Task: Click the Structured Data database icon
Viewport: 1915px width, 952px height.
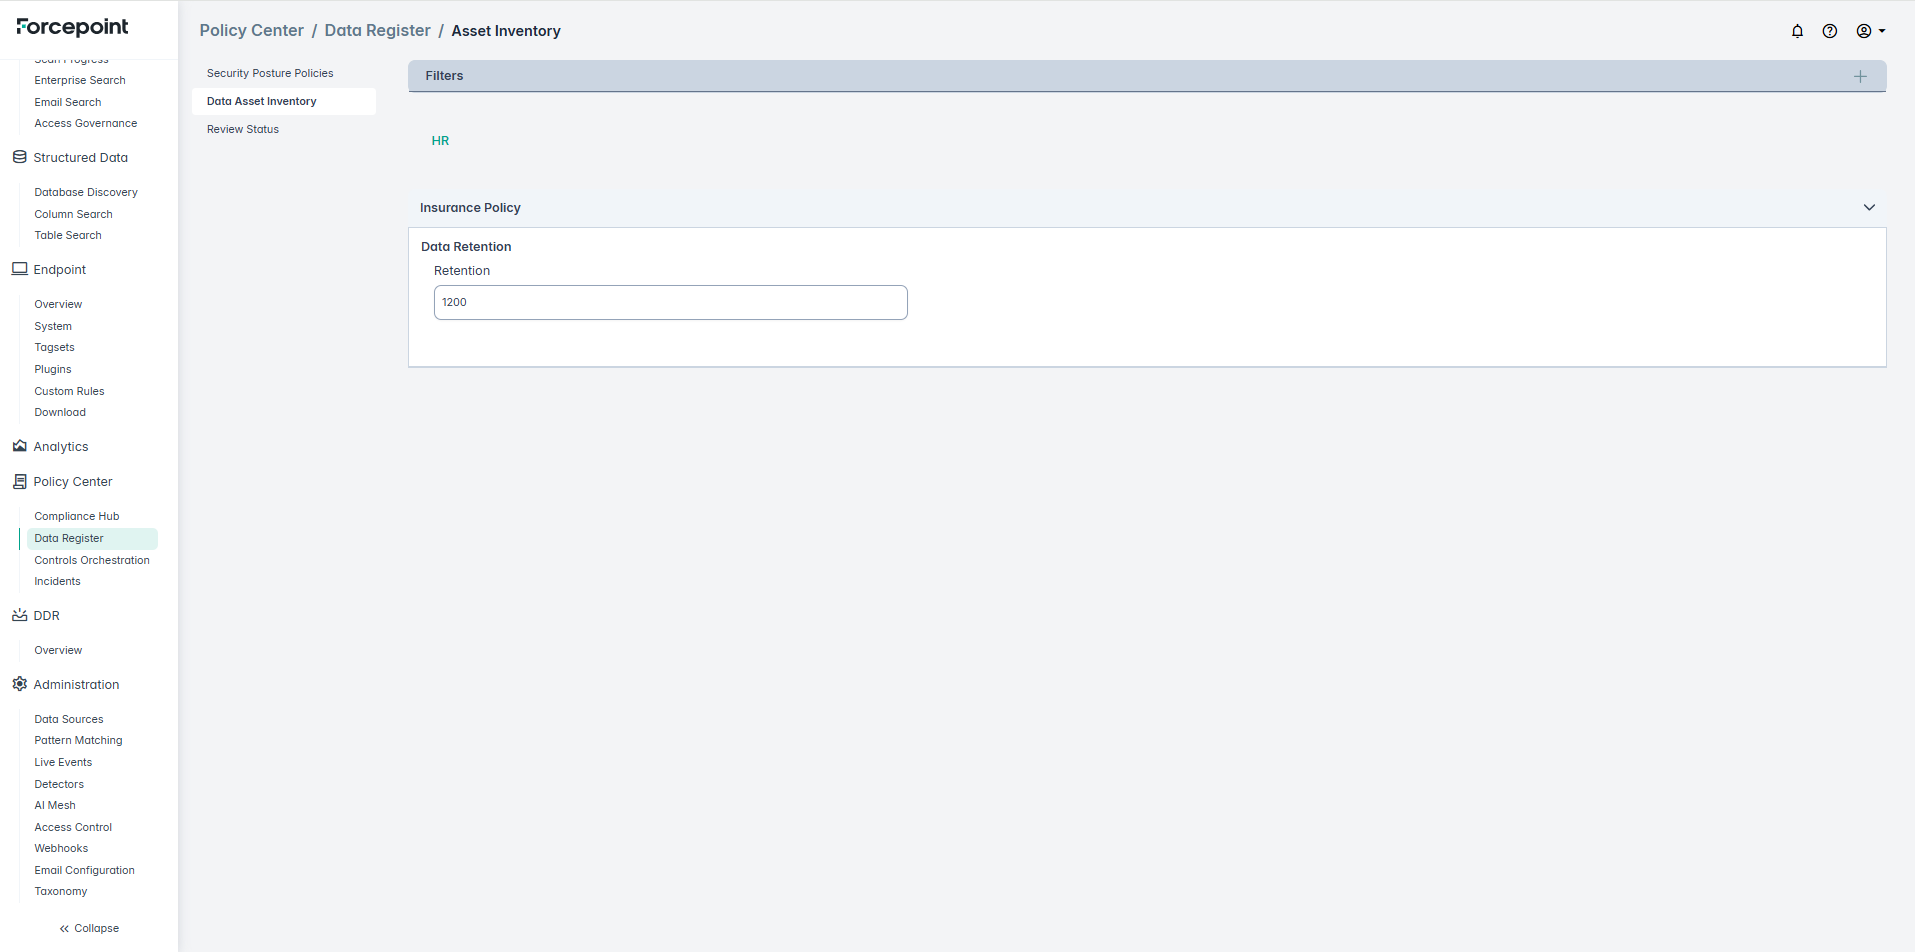Action: [x=19, y=157]
